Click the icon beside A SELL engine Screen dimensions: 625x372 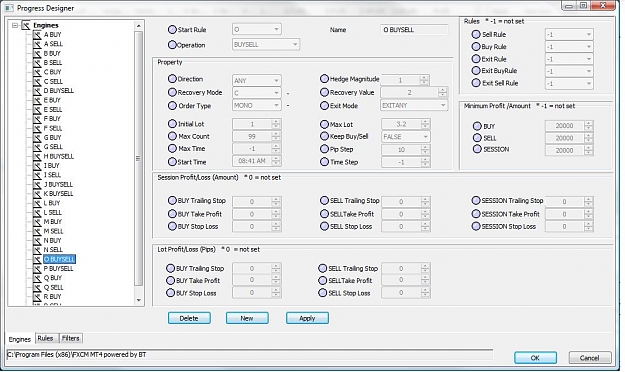37,44
